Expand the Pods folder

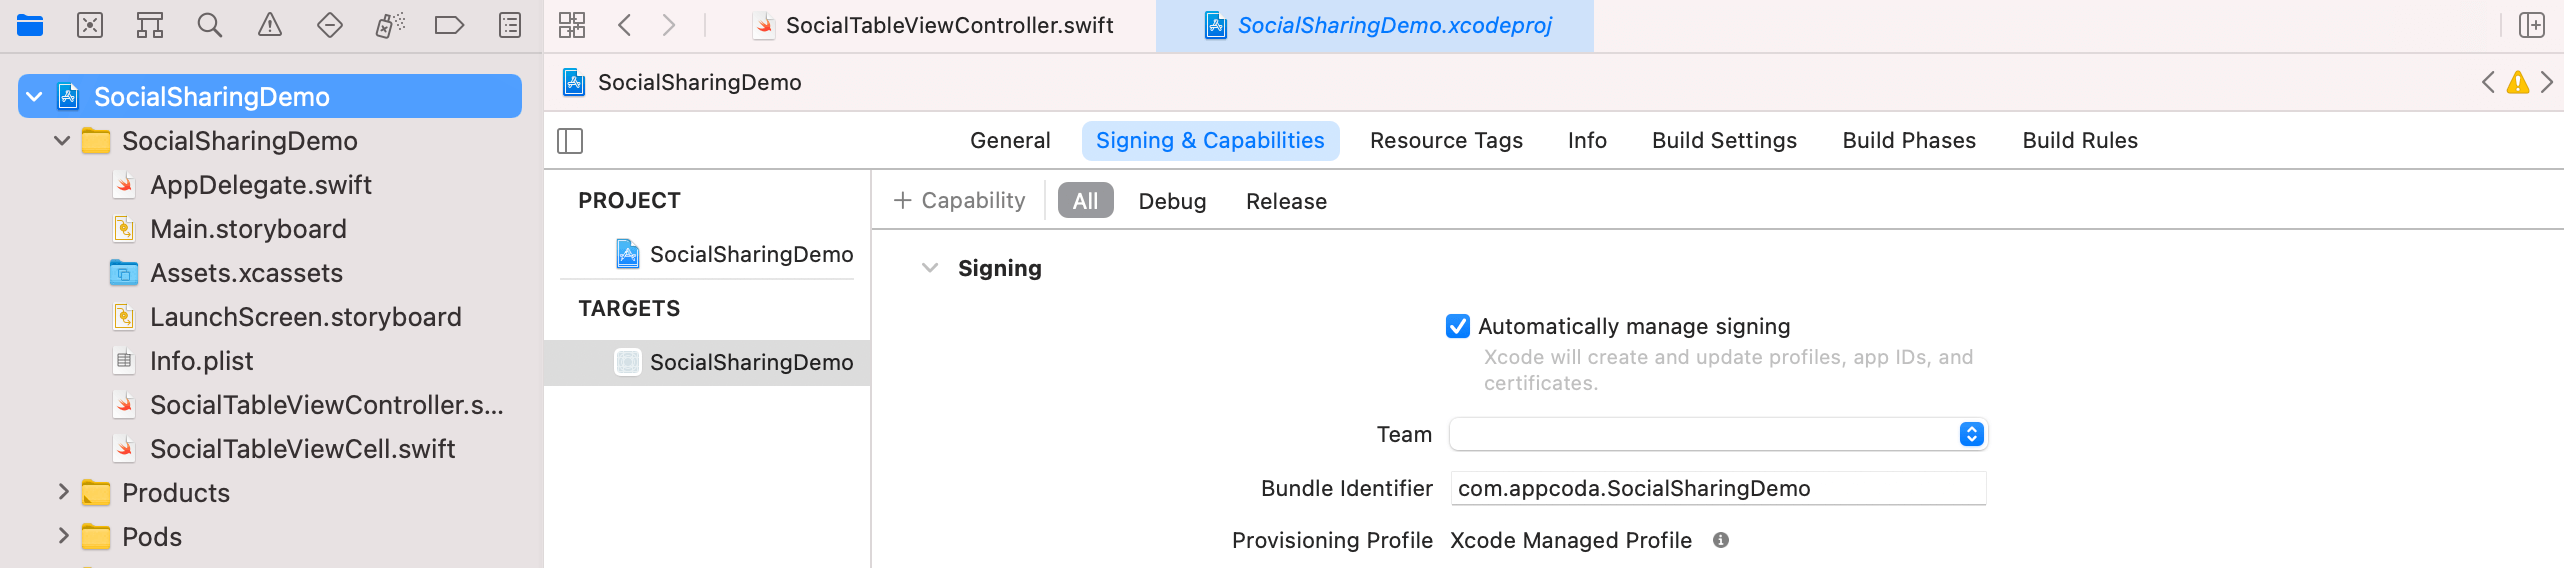[x=63, y=536]
